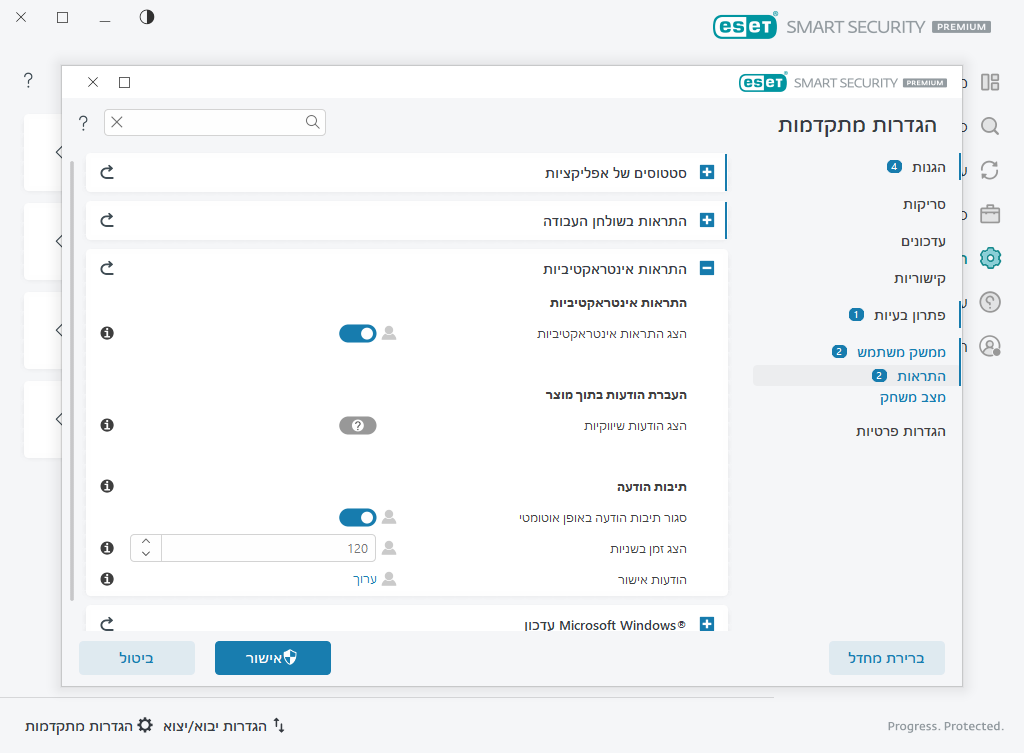Reset the Desktop notifications section with revert arrow
Viewport: 1024px width, 753px height.
(x=108, y=220)
